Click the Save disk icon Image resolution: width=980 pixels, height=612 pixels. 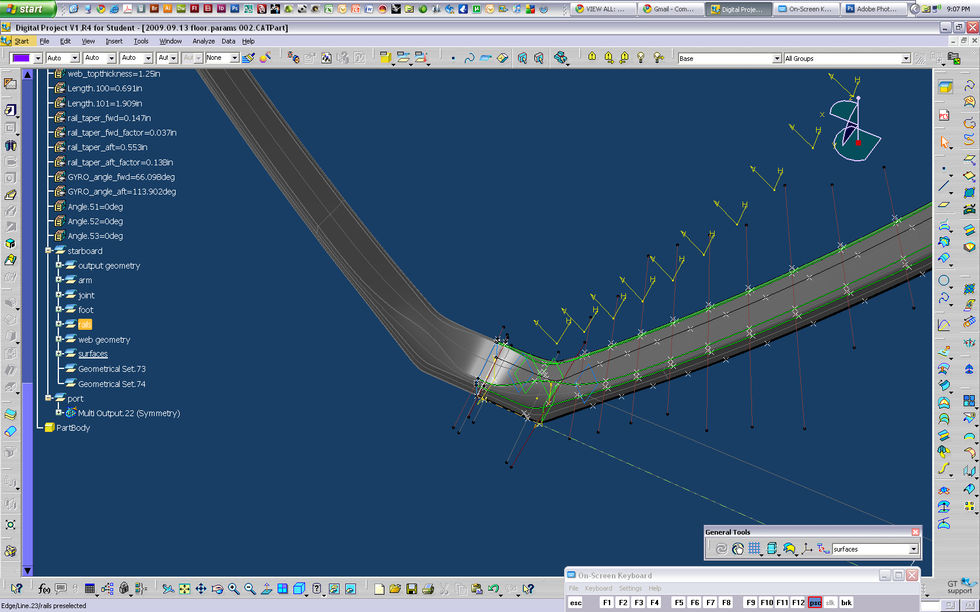411,589
